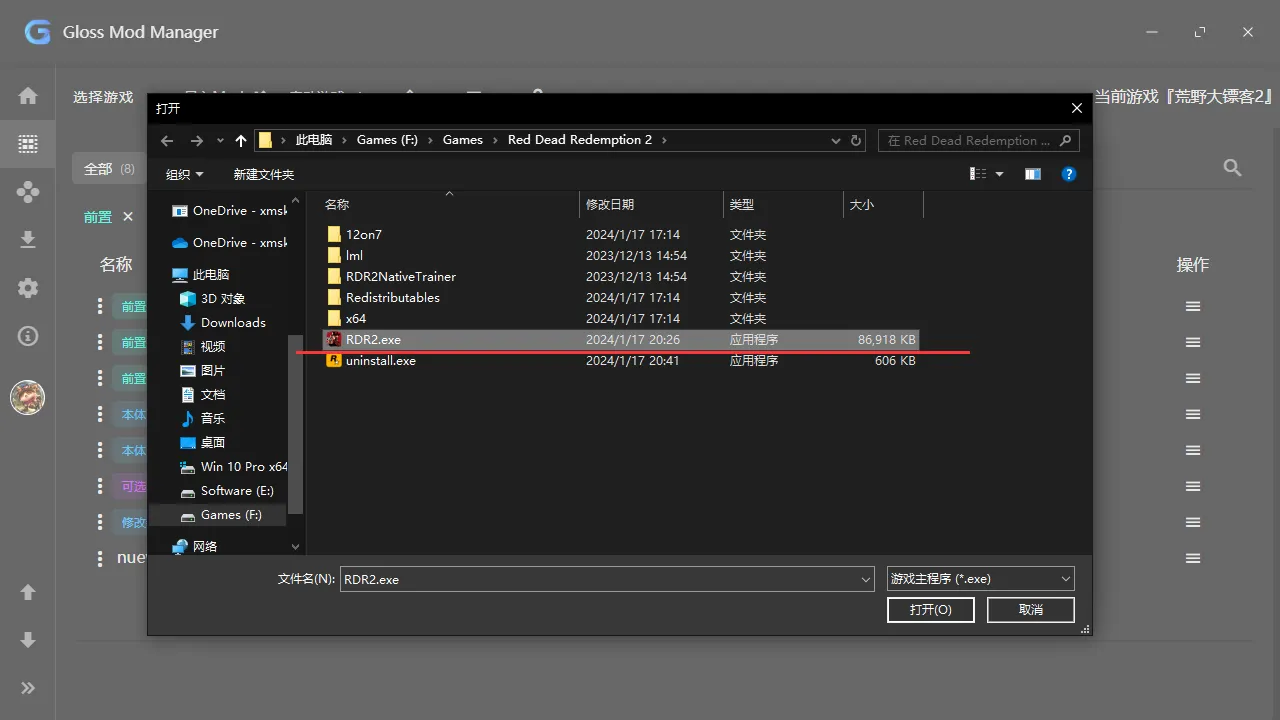Open the info/about icon in sidebar
The width and height of the screenshot is (1280, 720).
28,336
